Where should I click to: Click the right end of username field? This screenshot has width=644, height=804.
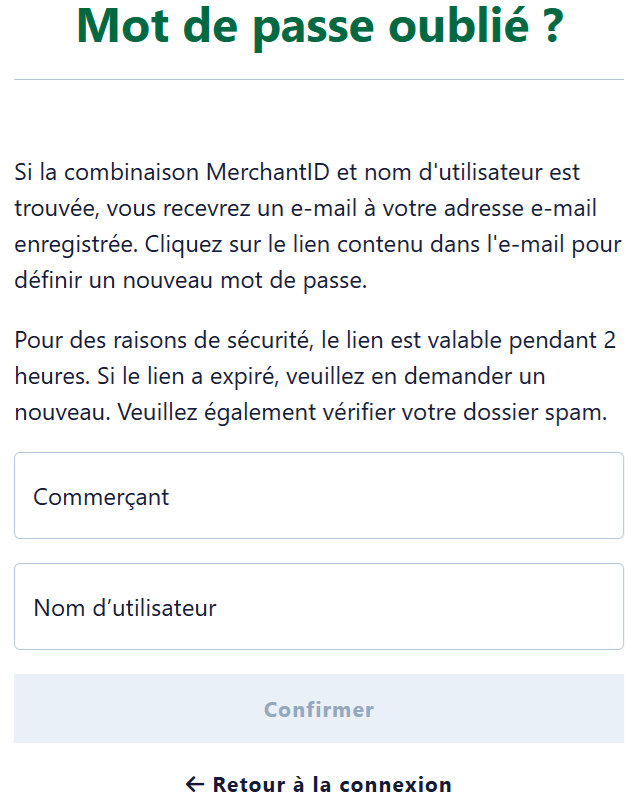pyautogui.click(x=600, y=607)
